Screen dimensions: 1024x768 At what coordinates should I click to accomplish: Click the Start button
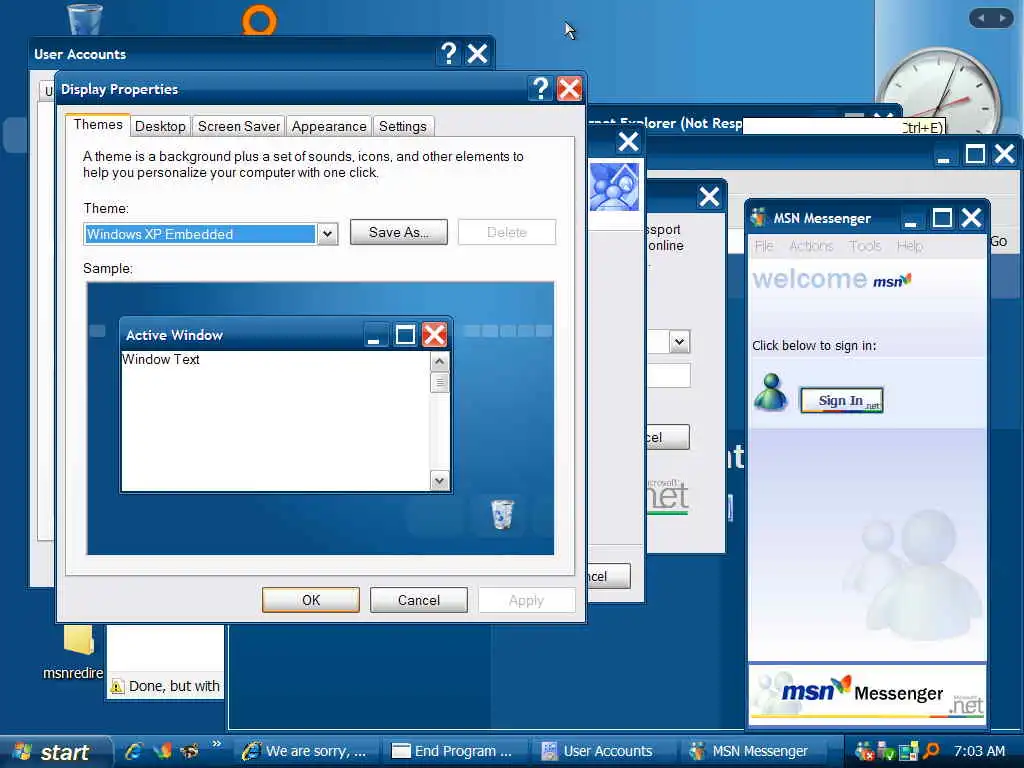coord(54,752)
